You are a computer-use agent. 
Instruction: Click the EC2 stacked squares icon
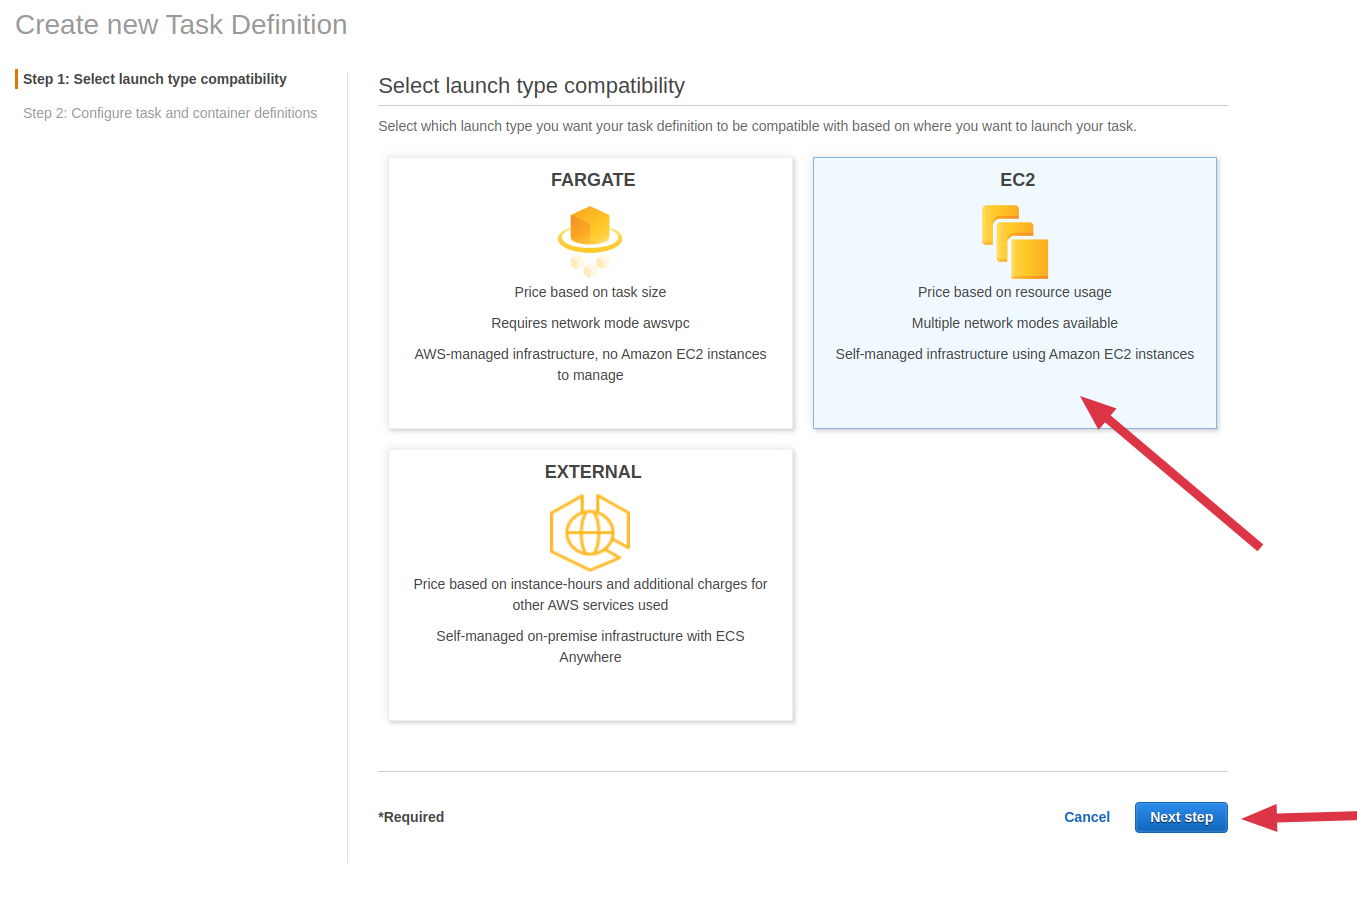1015,241
